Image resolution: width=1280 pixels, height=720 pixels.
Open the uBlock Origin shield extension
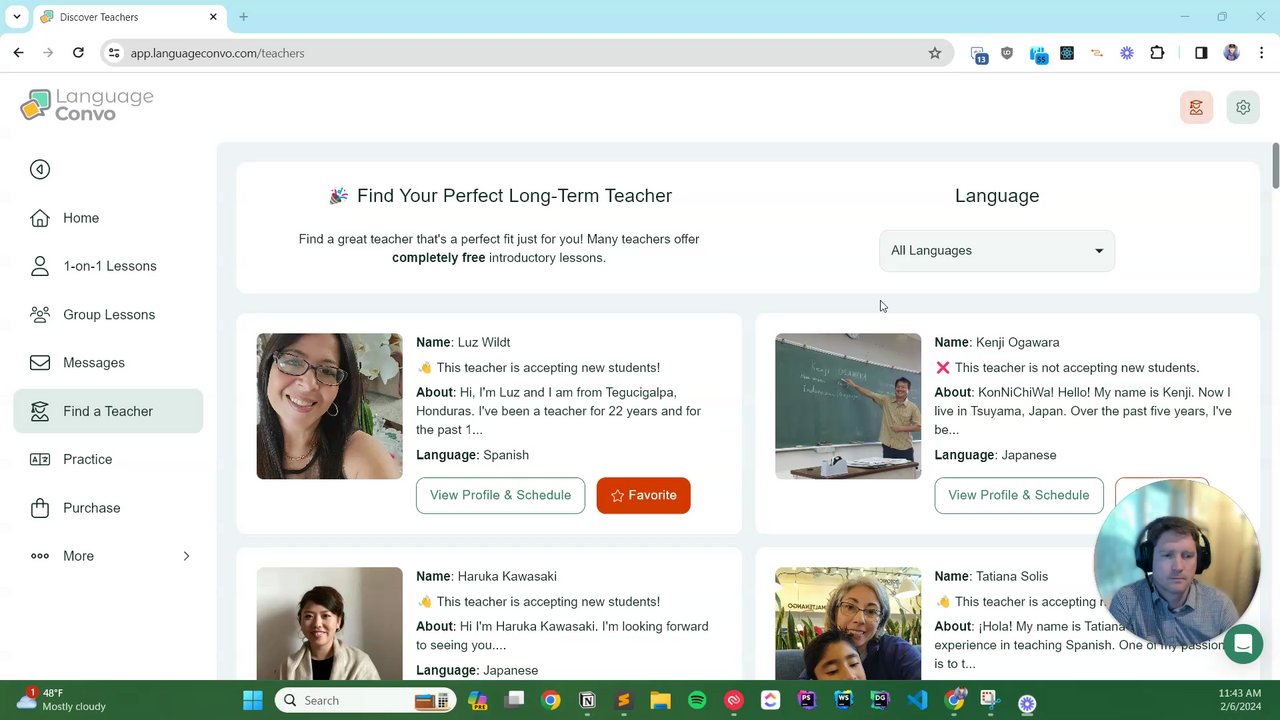[1007, 53]
